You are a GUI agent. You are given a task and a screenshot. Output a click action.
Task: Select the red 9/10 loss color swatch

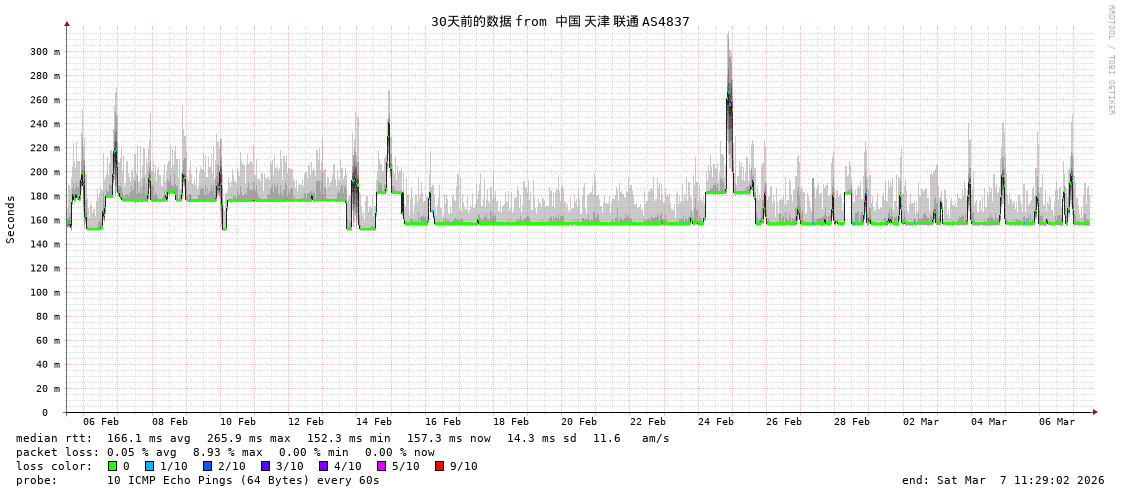(x=439, y=466)
